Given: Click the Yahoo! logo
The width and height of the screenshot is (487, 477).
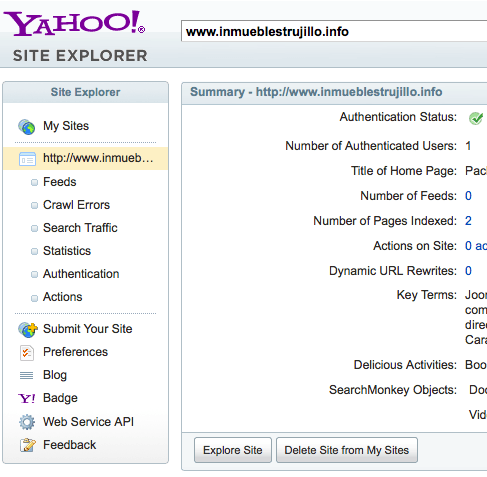Looking at the screenshot, I should tap(74, 23).
